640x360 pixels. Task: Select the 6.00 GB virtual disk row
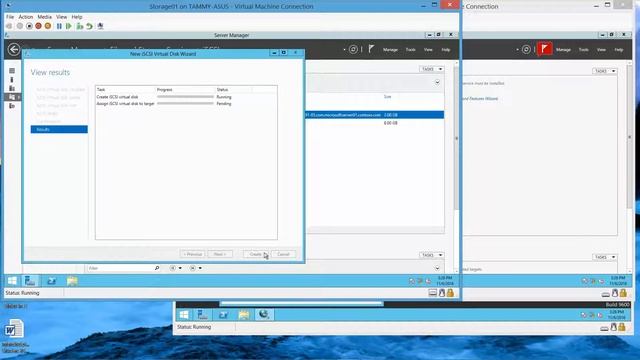tap(375, 123)
